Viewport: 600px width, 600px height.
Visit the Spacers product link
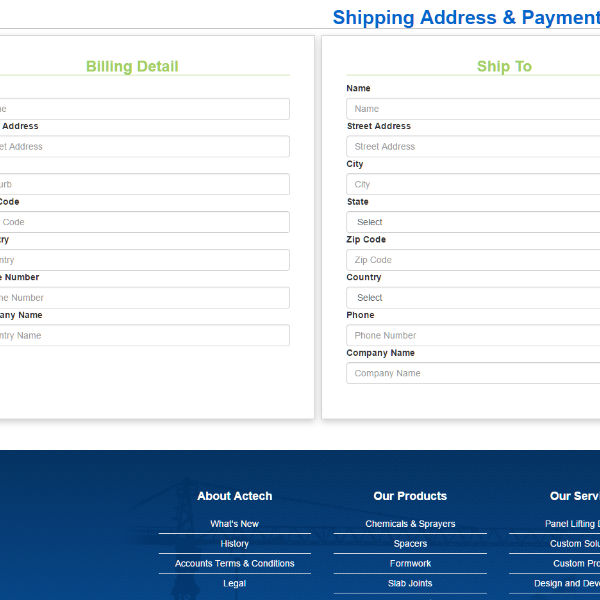point(410,544)
